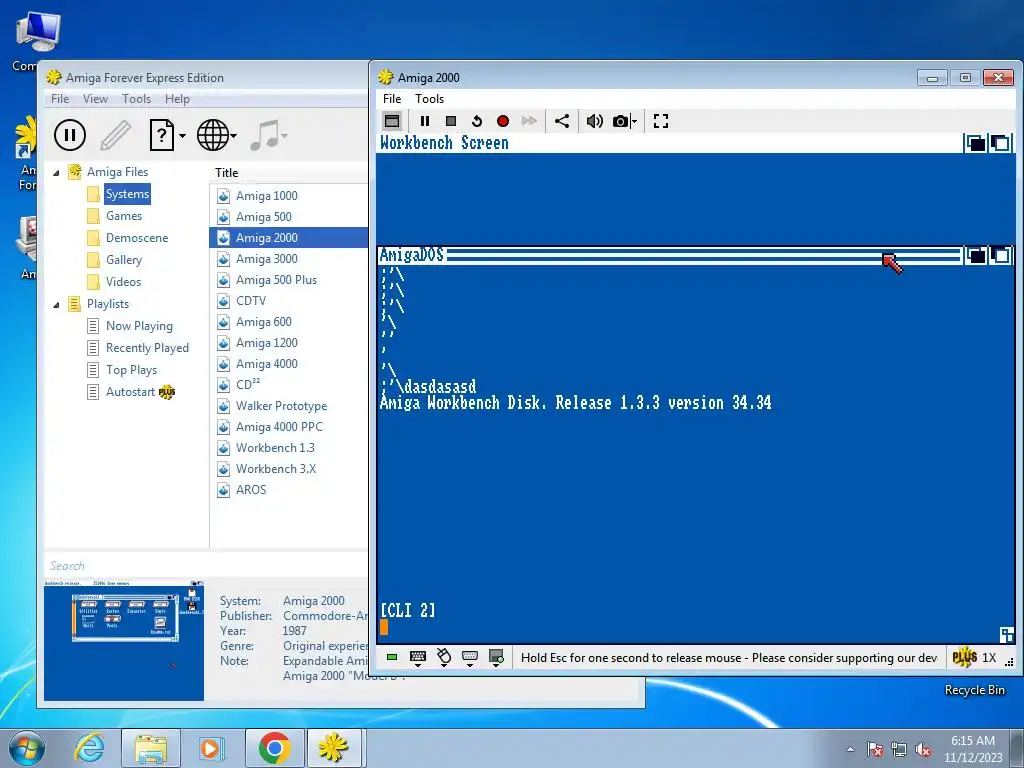Viewport: 1024px width, 768px height.
Task: Collapse the Playlists tree node
Action: click(x=56, y=304)
